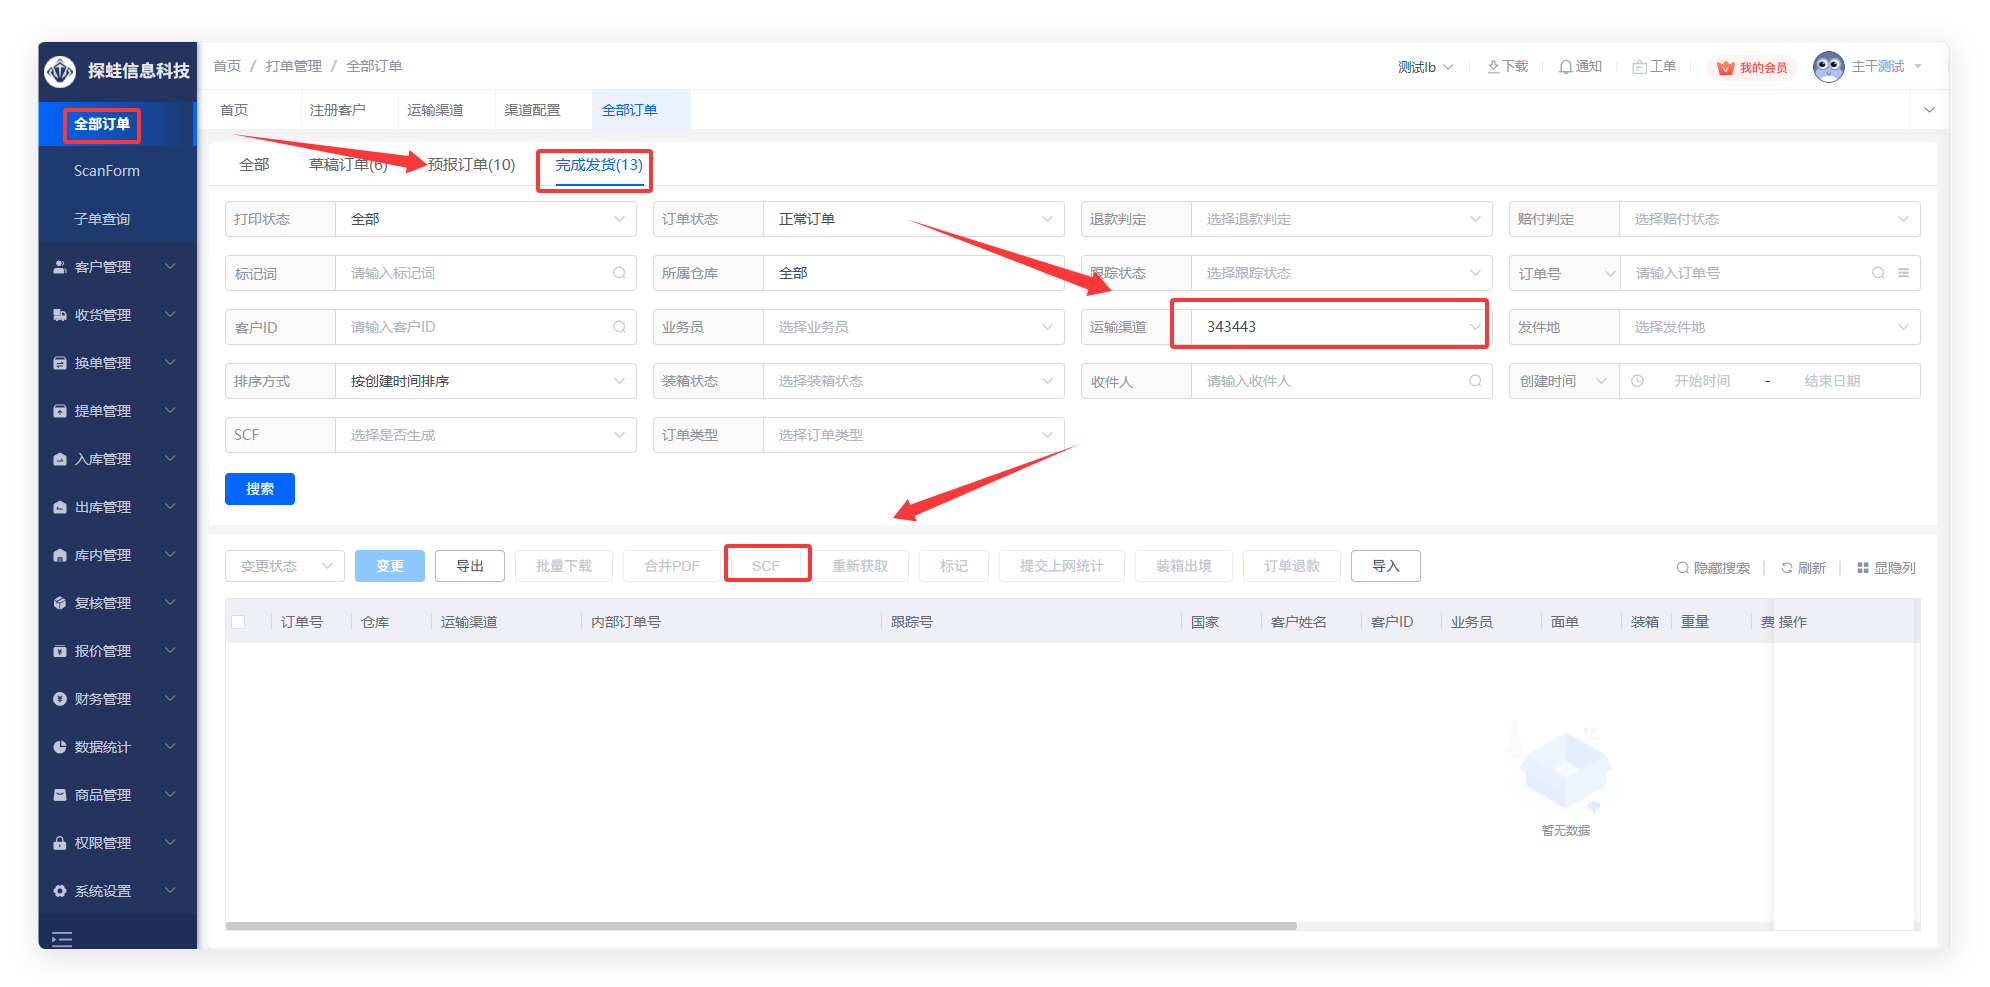Click the horizontal scrollbar under the table

pyautogui.click(x=760, y=926)
